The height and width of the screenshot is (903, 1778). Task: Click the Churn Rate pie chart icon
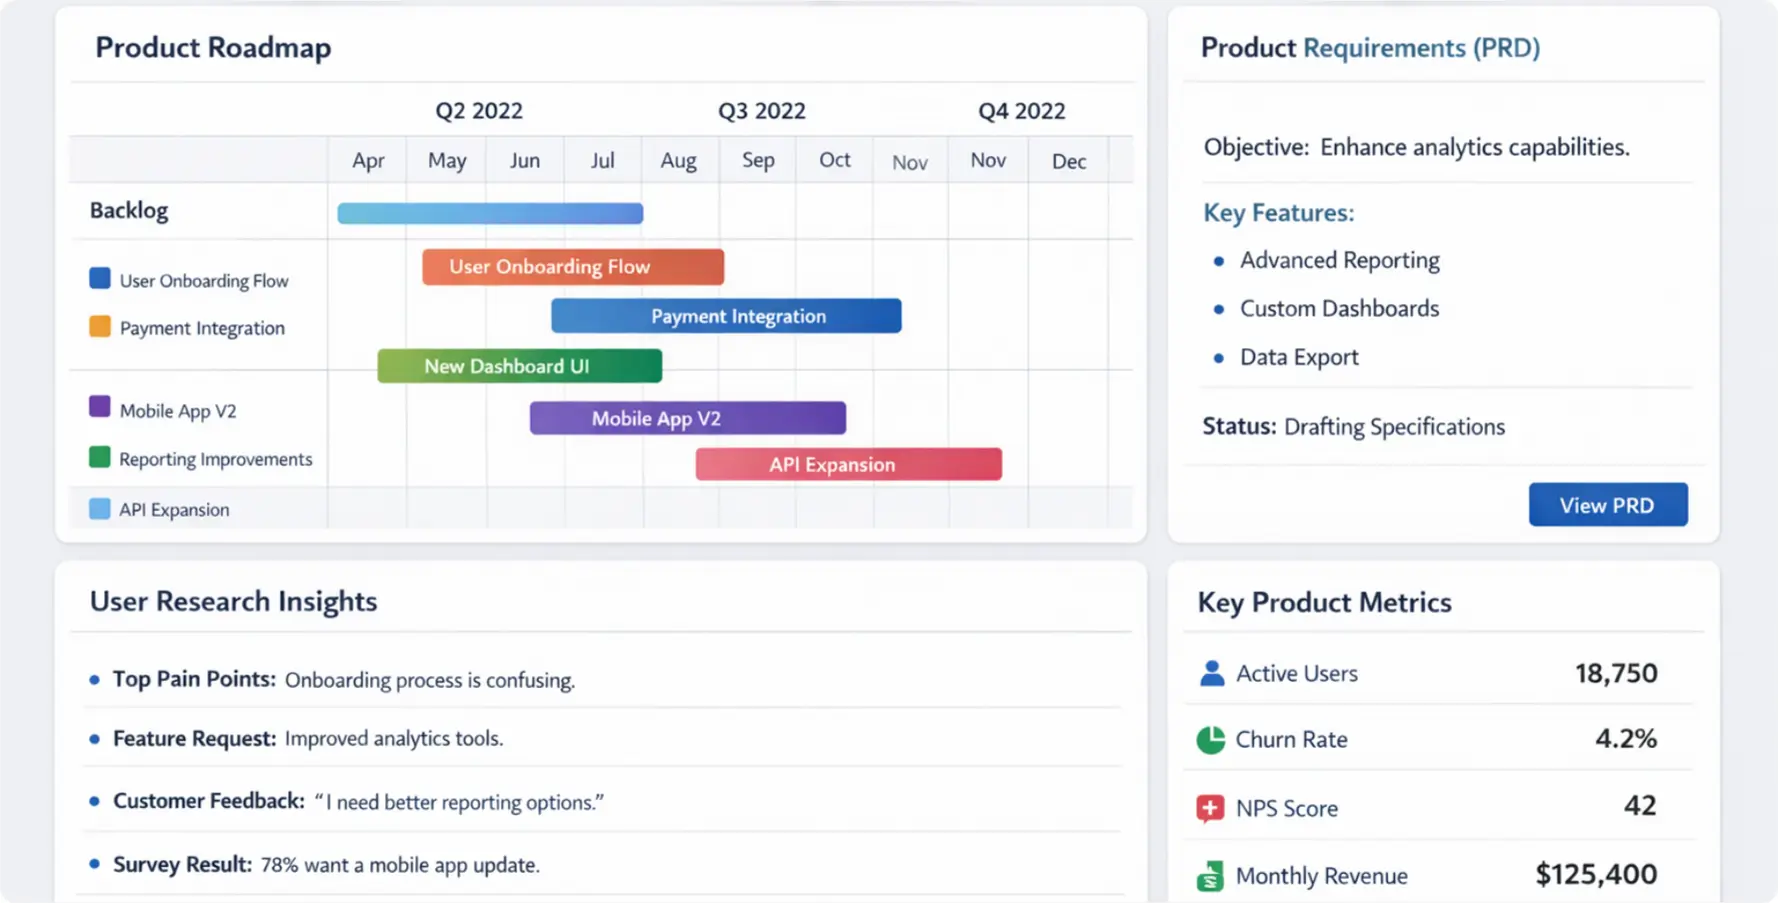pos(1211,740)
